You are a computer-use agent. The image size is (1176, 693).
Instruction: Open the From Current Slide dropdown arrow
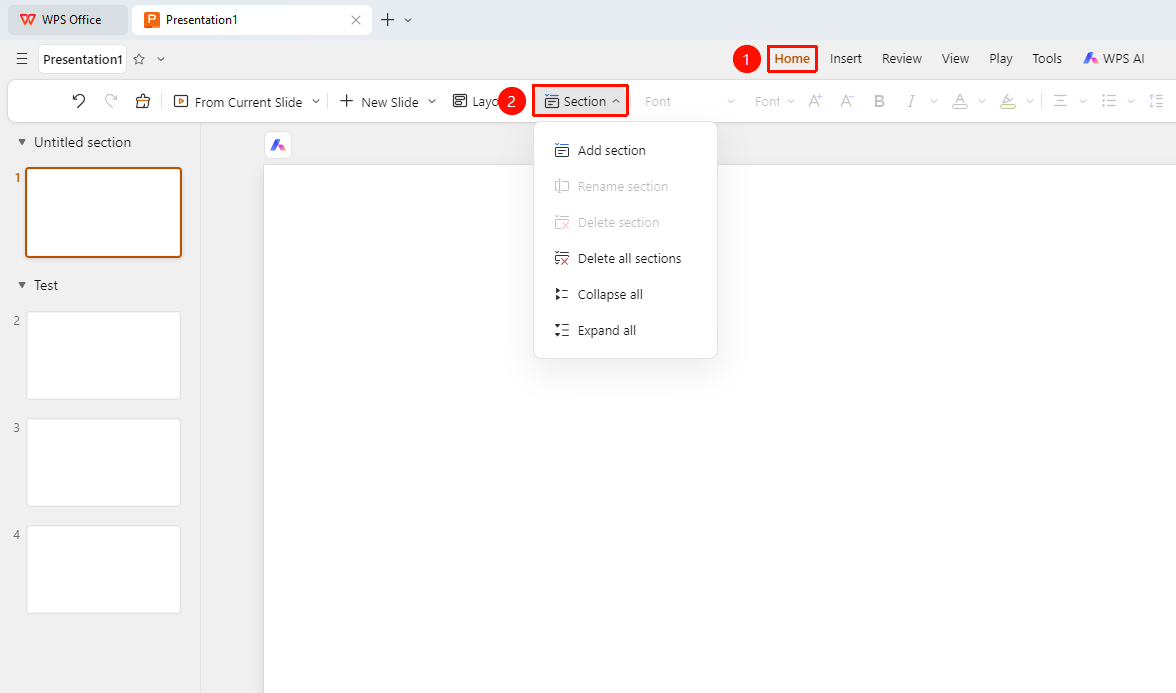[x=316, y=101]
